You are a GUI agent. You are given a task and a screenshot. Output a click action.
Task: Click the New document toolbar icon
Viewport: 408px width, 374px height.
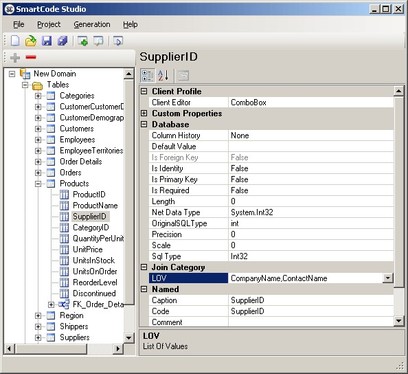(x=15, y=41)
